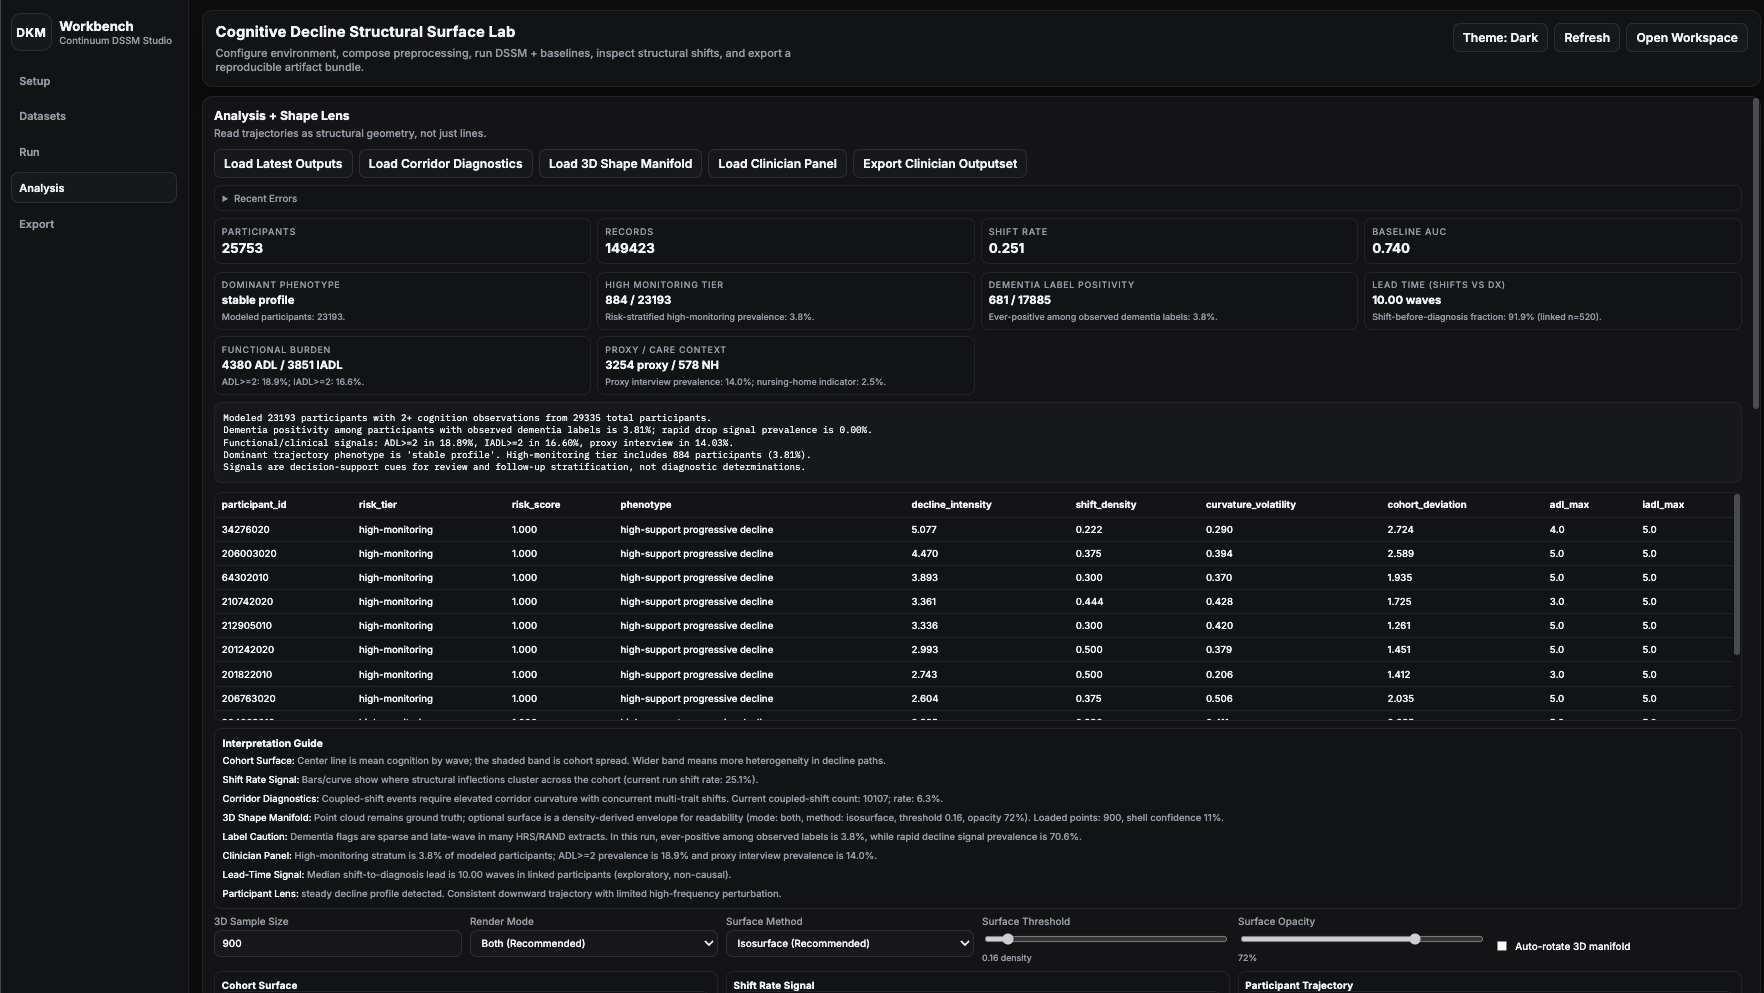Enable Auto-rotate 3D manifold checkbox
Screen dimensions: 1764x993
coord(1502,946)
